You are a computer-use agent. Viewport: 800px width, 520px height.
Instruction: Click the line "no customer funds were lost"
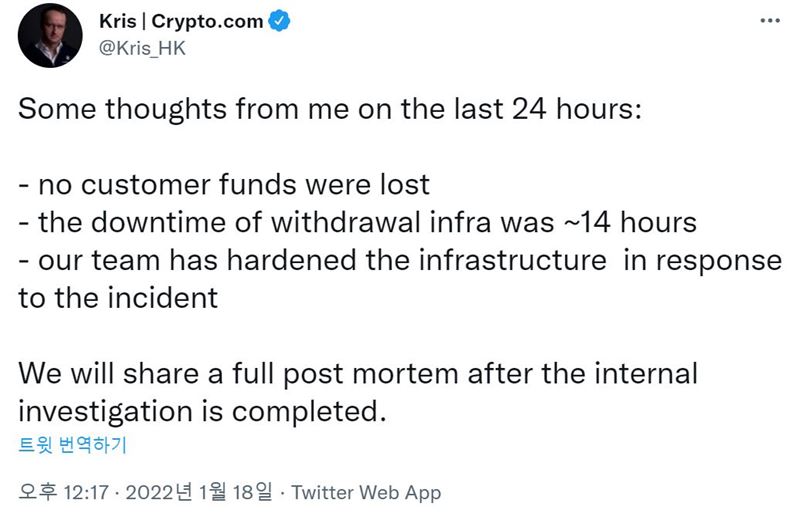coord(234,184)
